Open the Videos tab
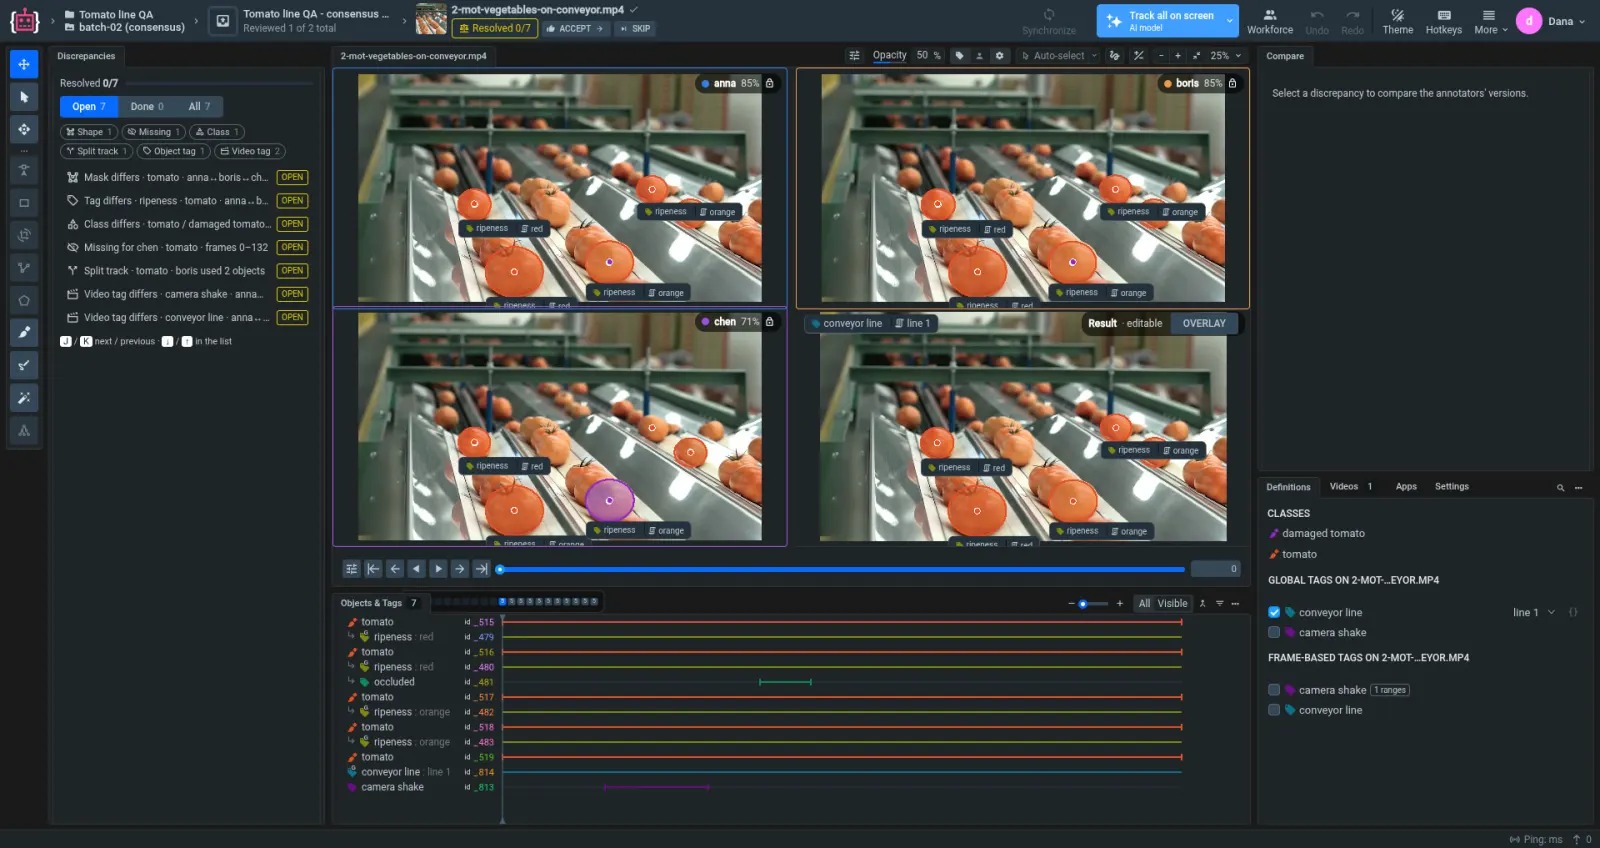The height and width of the screenshot is (848, 1600). [x=1350, y=487]
